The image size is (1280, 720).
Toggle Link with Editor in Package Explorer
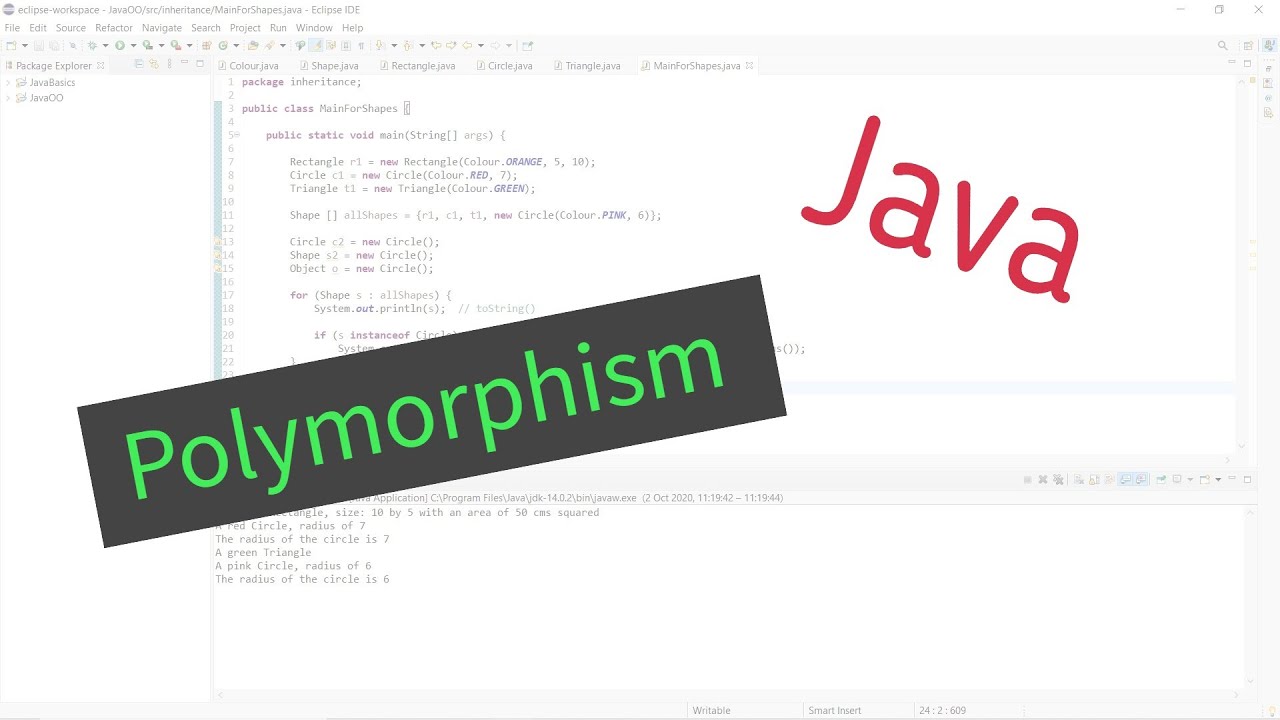tap(154, 64)
